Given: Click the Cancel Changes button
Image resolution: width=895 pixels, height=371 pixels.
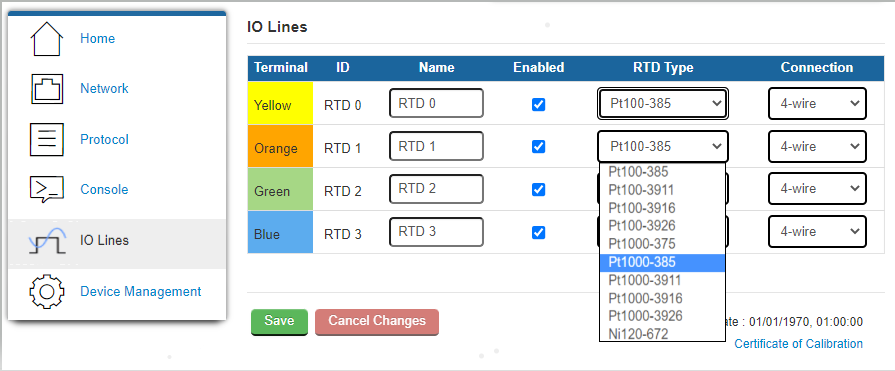Looking at the screenshot, I should coord(377,321).
